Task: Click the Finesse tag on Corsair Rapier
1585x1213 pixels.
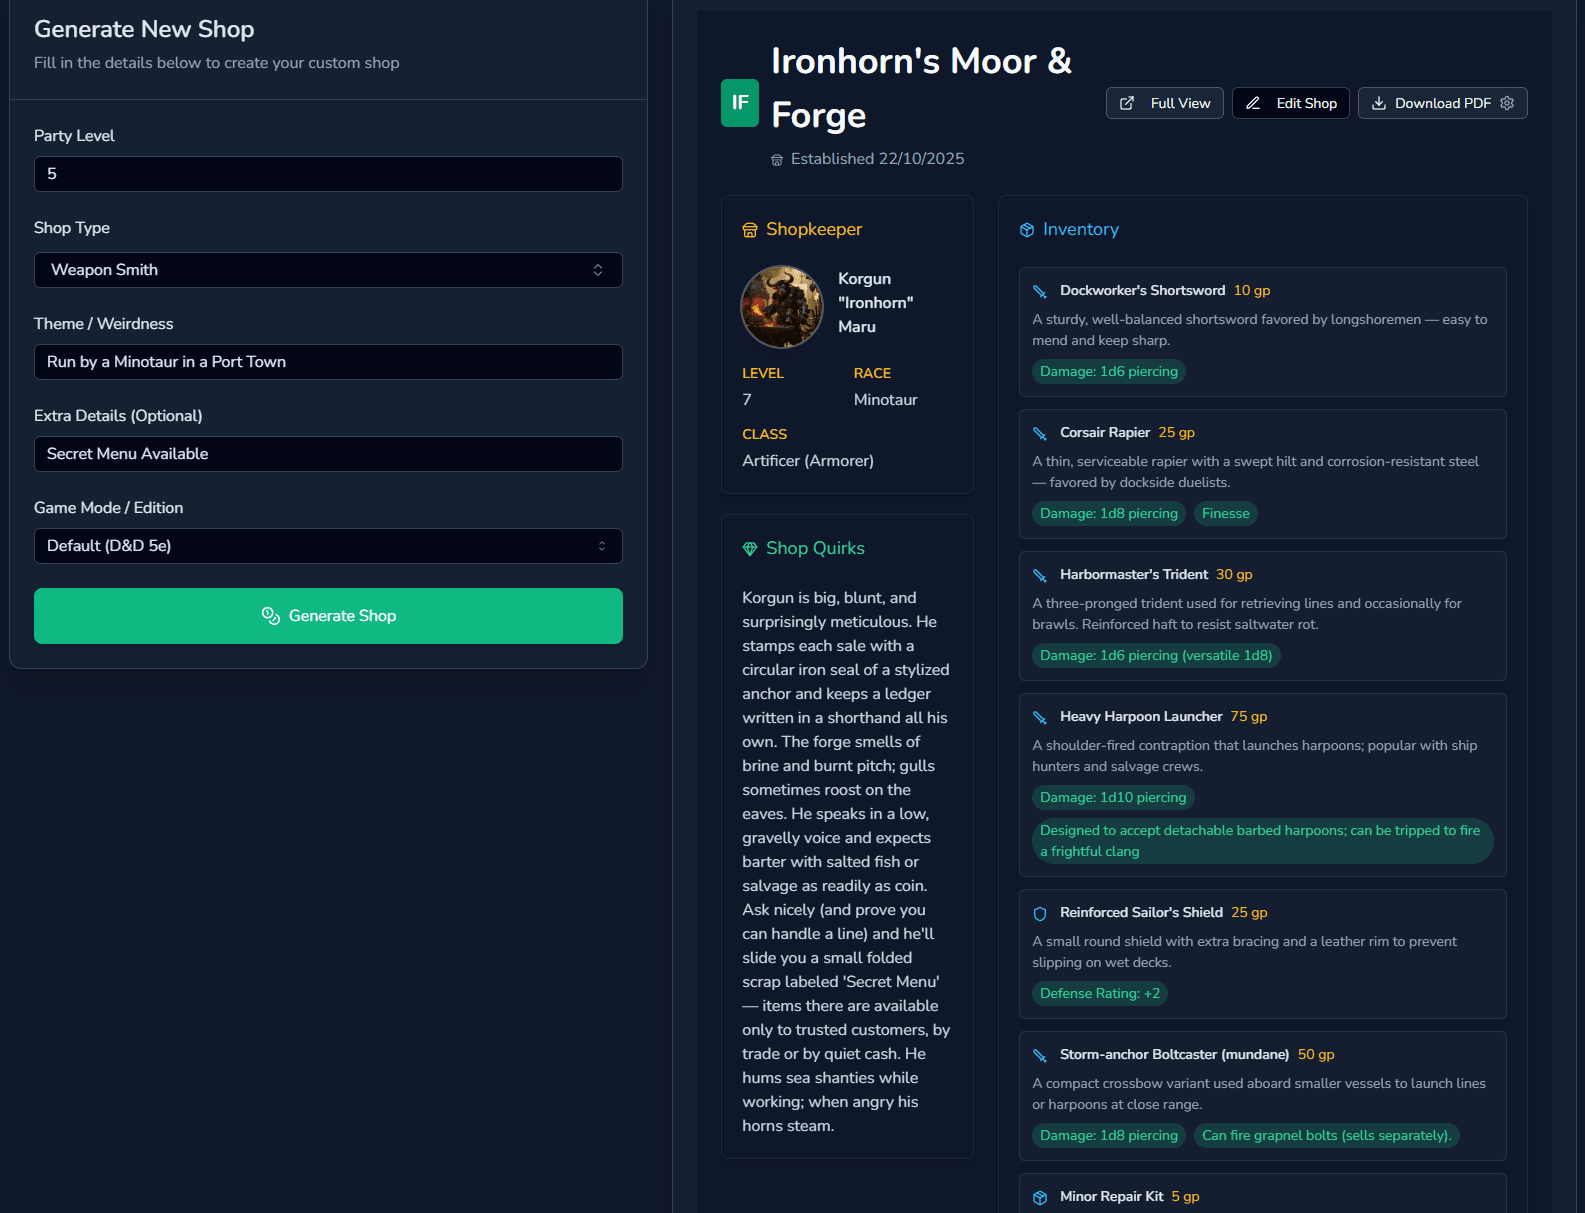Action: (x=1226, y=514)
